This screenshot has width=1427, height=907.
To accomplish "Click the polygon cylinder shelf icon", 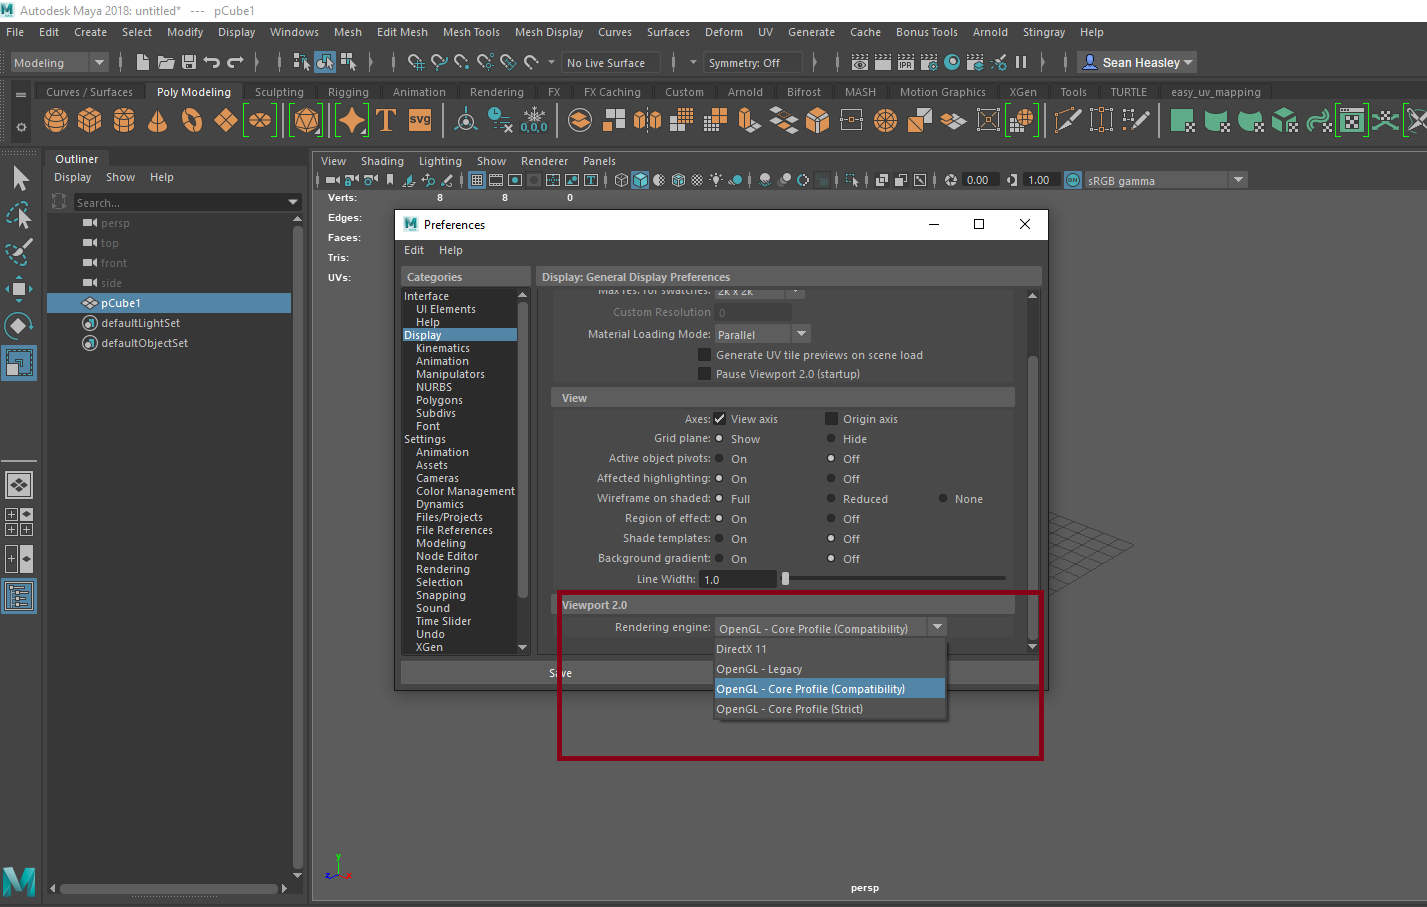I will tap(124, 121).
